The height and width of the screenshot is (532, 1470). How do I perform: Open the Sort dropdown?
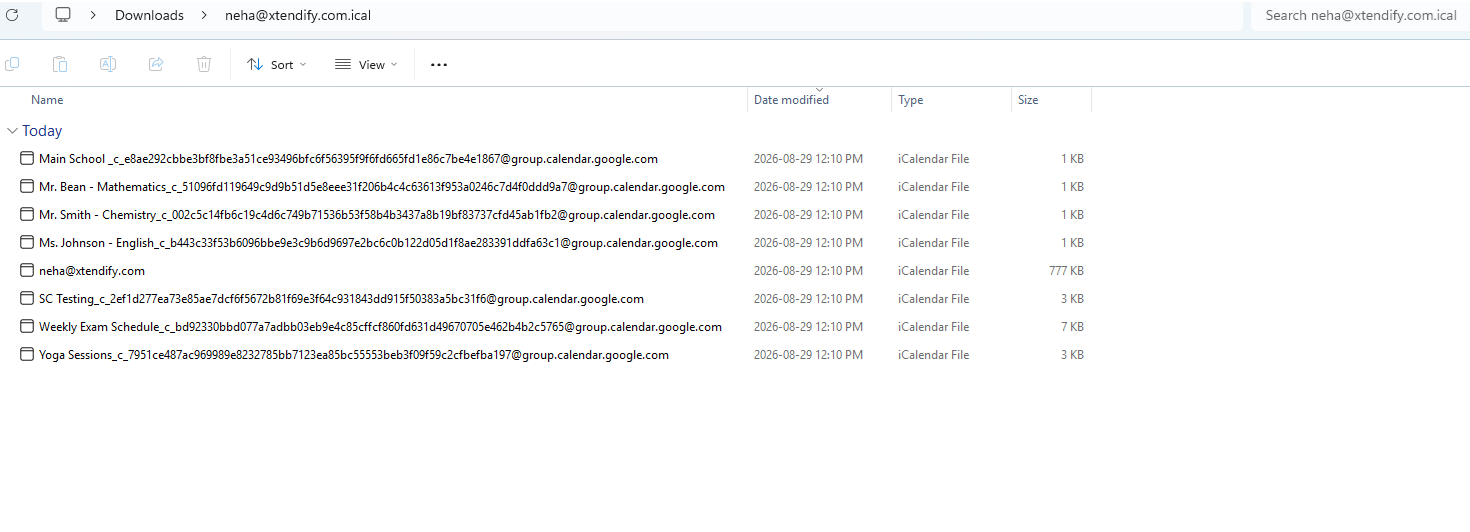click(x=277, y=64)
